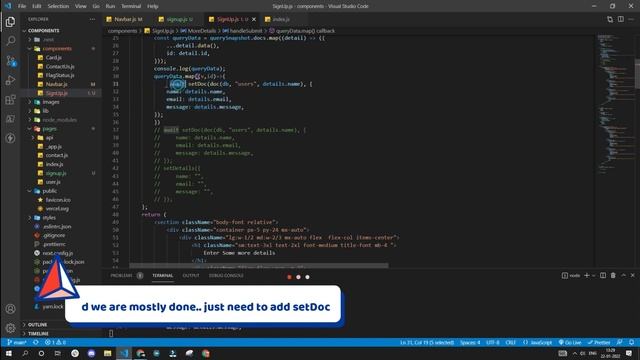Image resolution: width=640 pixels, height=360 pixels.
Task: Open the Source Control view
Action: click(10, 61)
